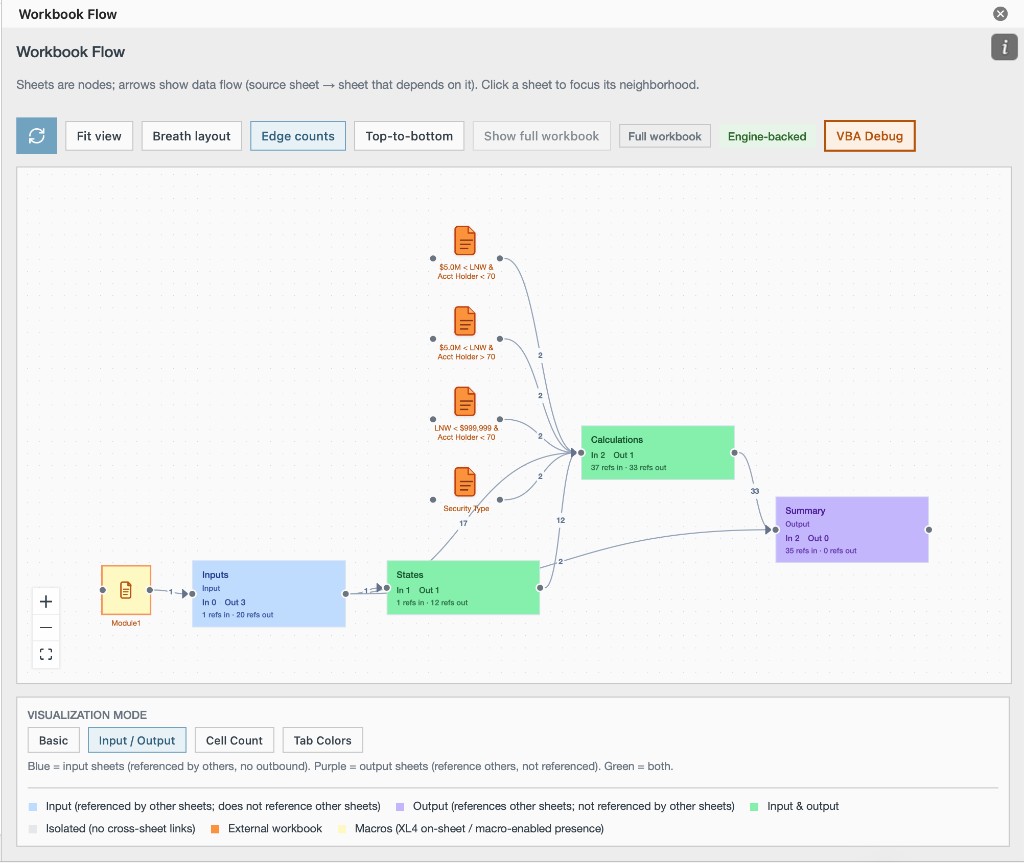This screenshot has height=863, width=1024.
Task: Click the '1 refs in · 20 refs out' text
Action: 237,615
